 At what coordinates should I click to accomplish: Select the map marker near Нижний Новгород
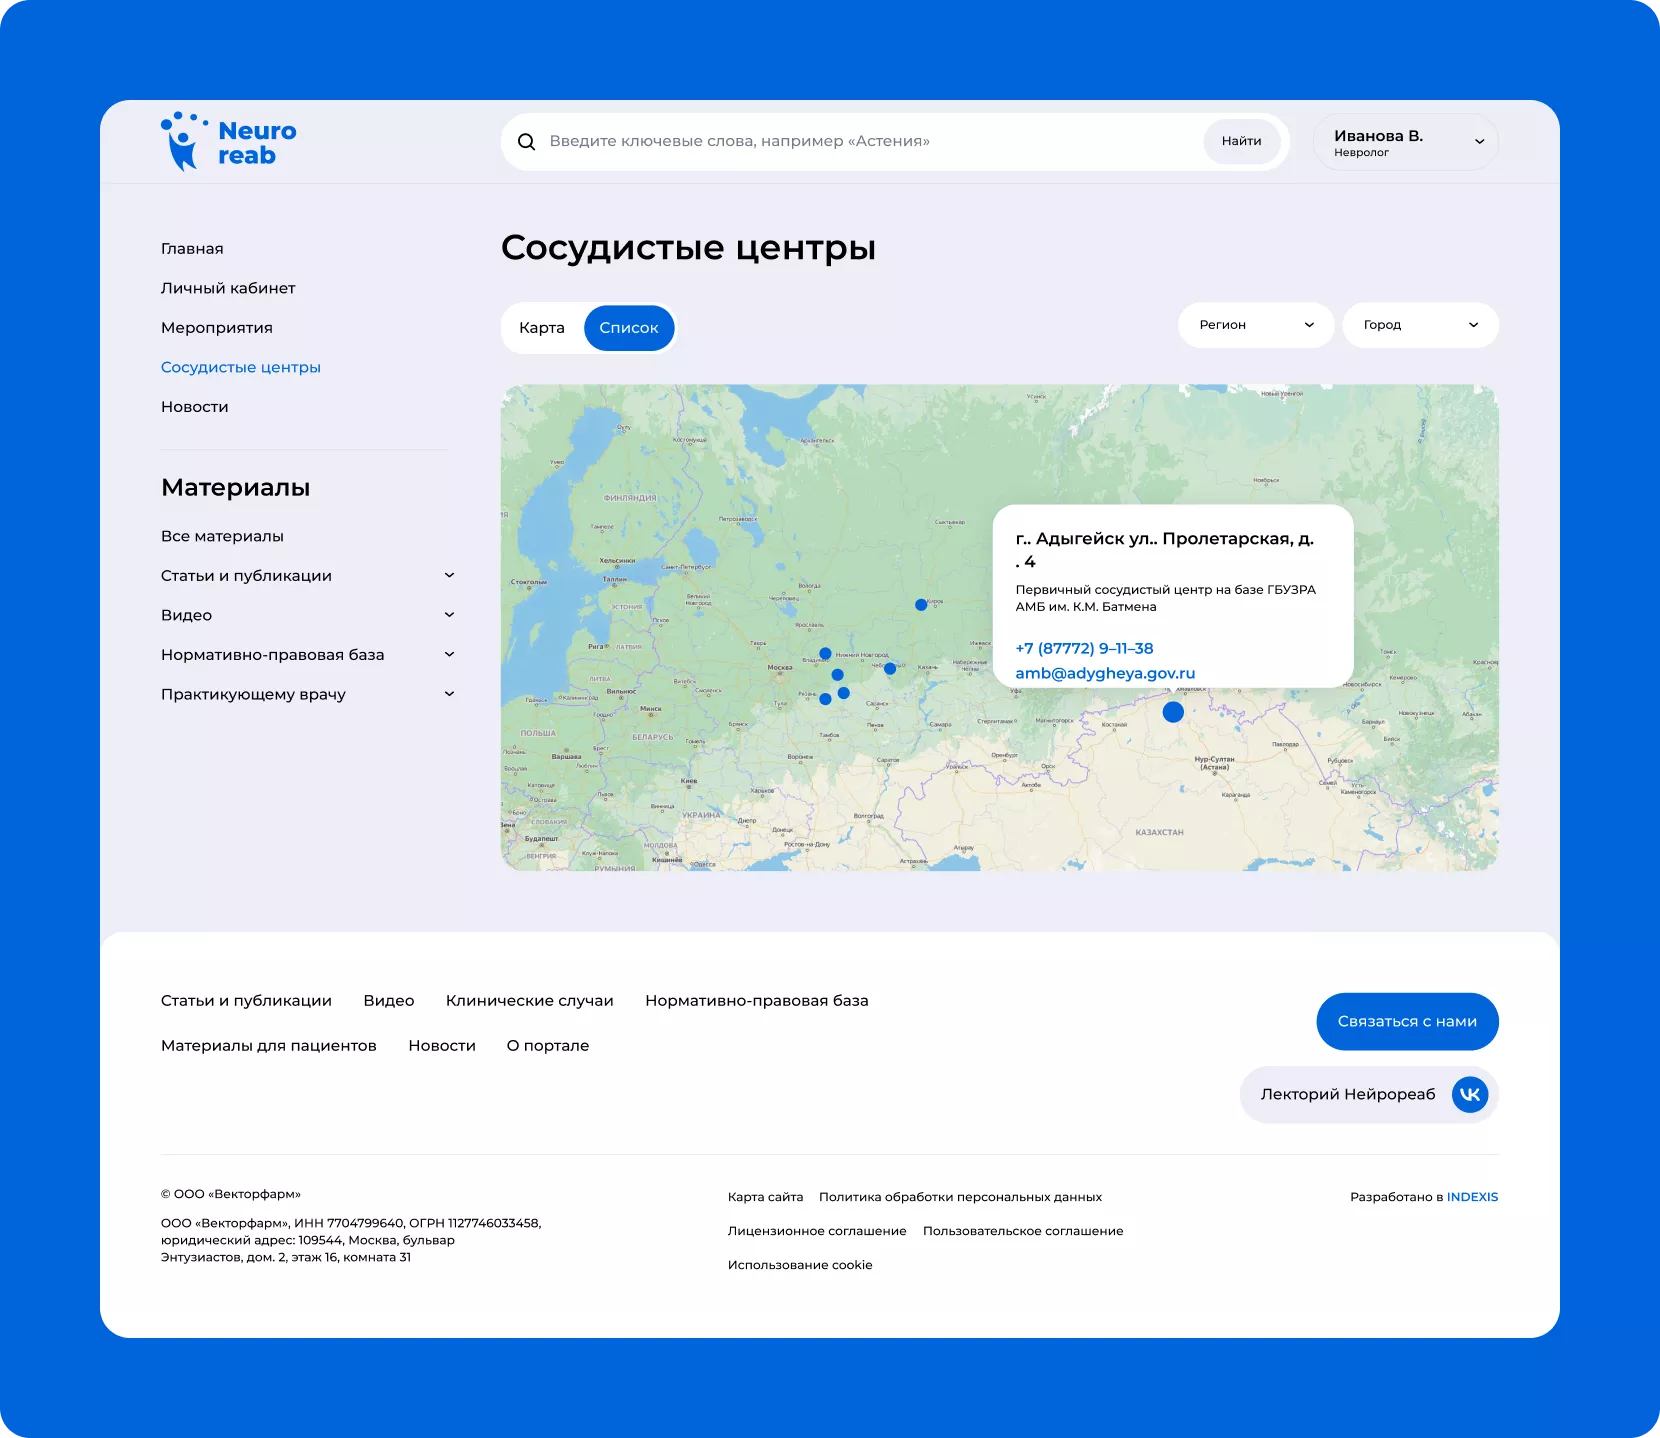[825, 654]
